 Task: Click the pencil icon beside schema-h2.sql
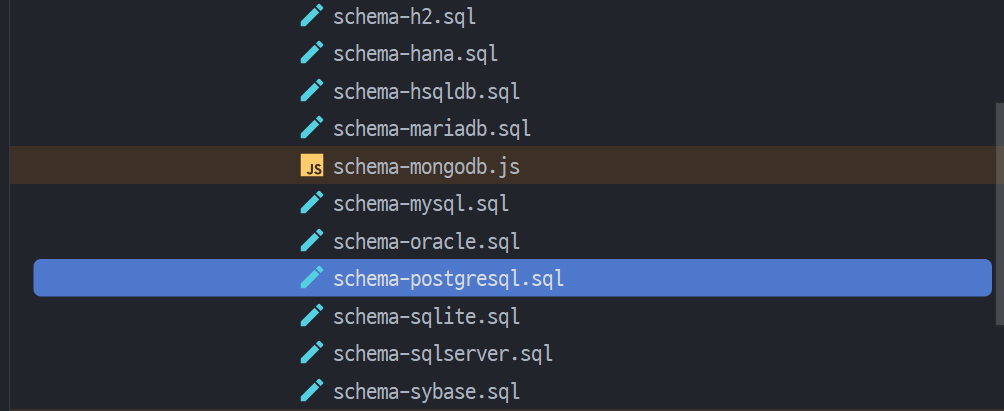point(312,16)
